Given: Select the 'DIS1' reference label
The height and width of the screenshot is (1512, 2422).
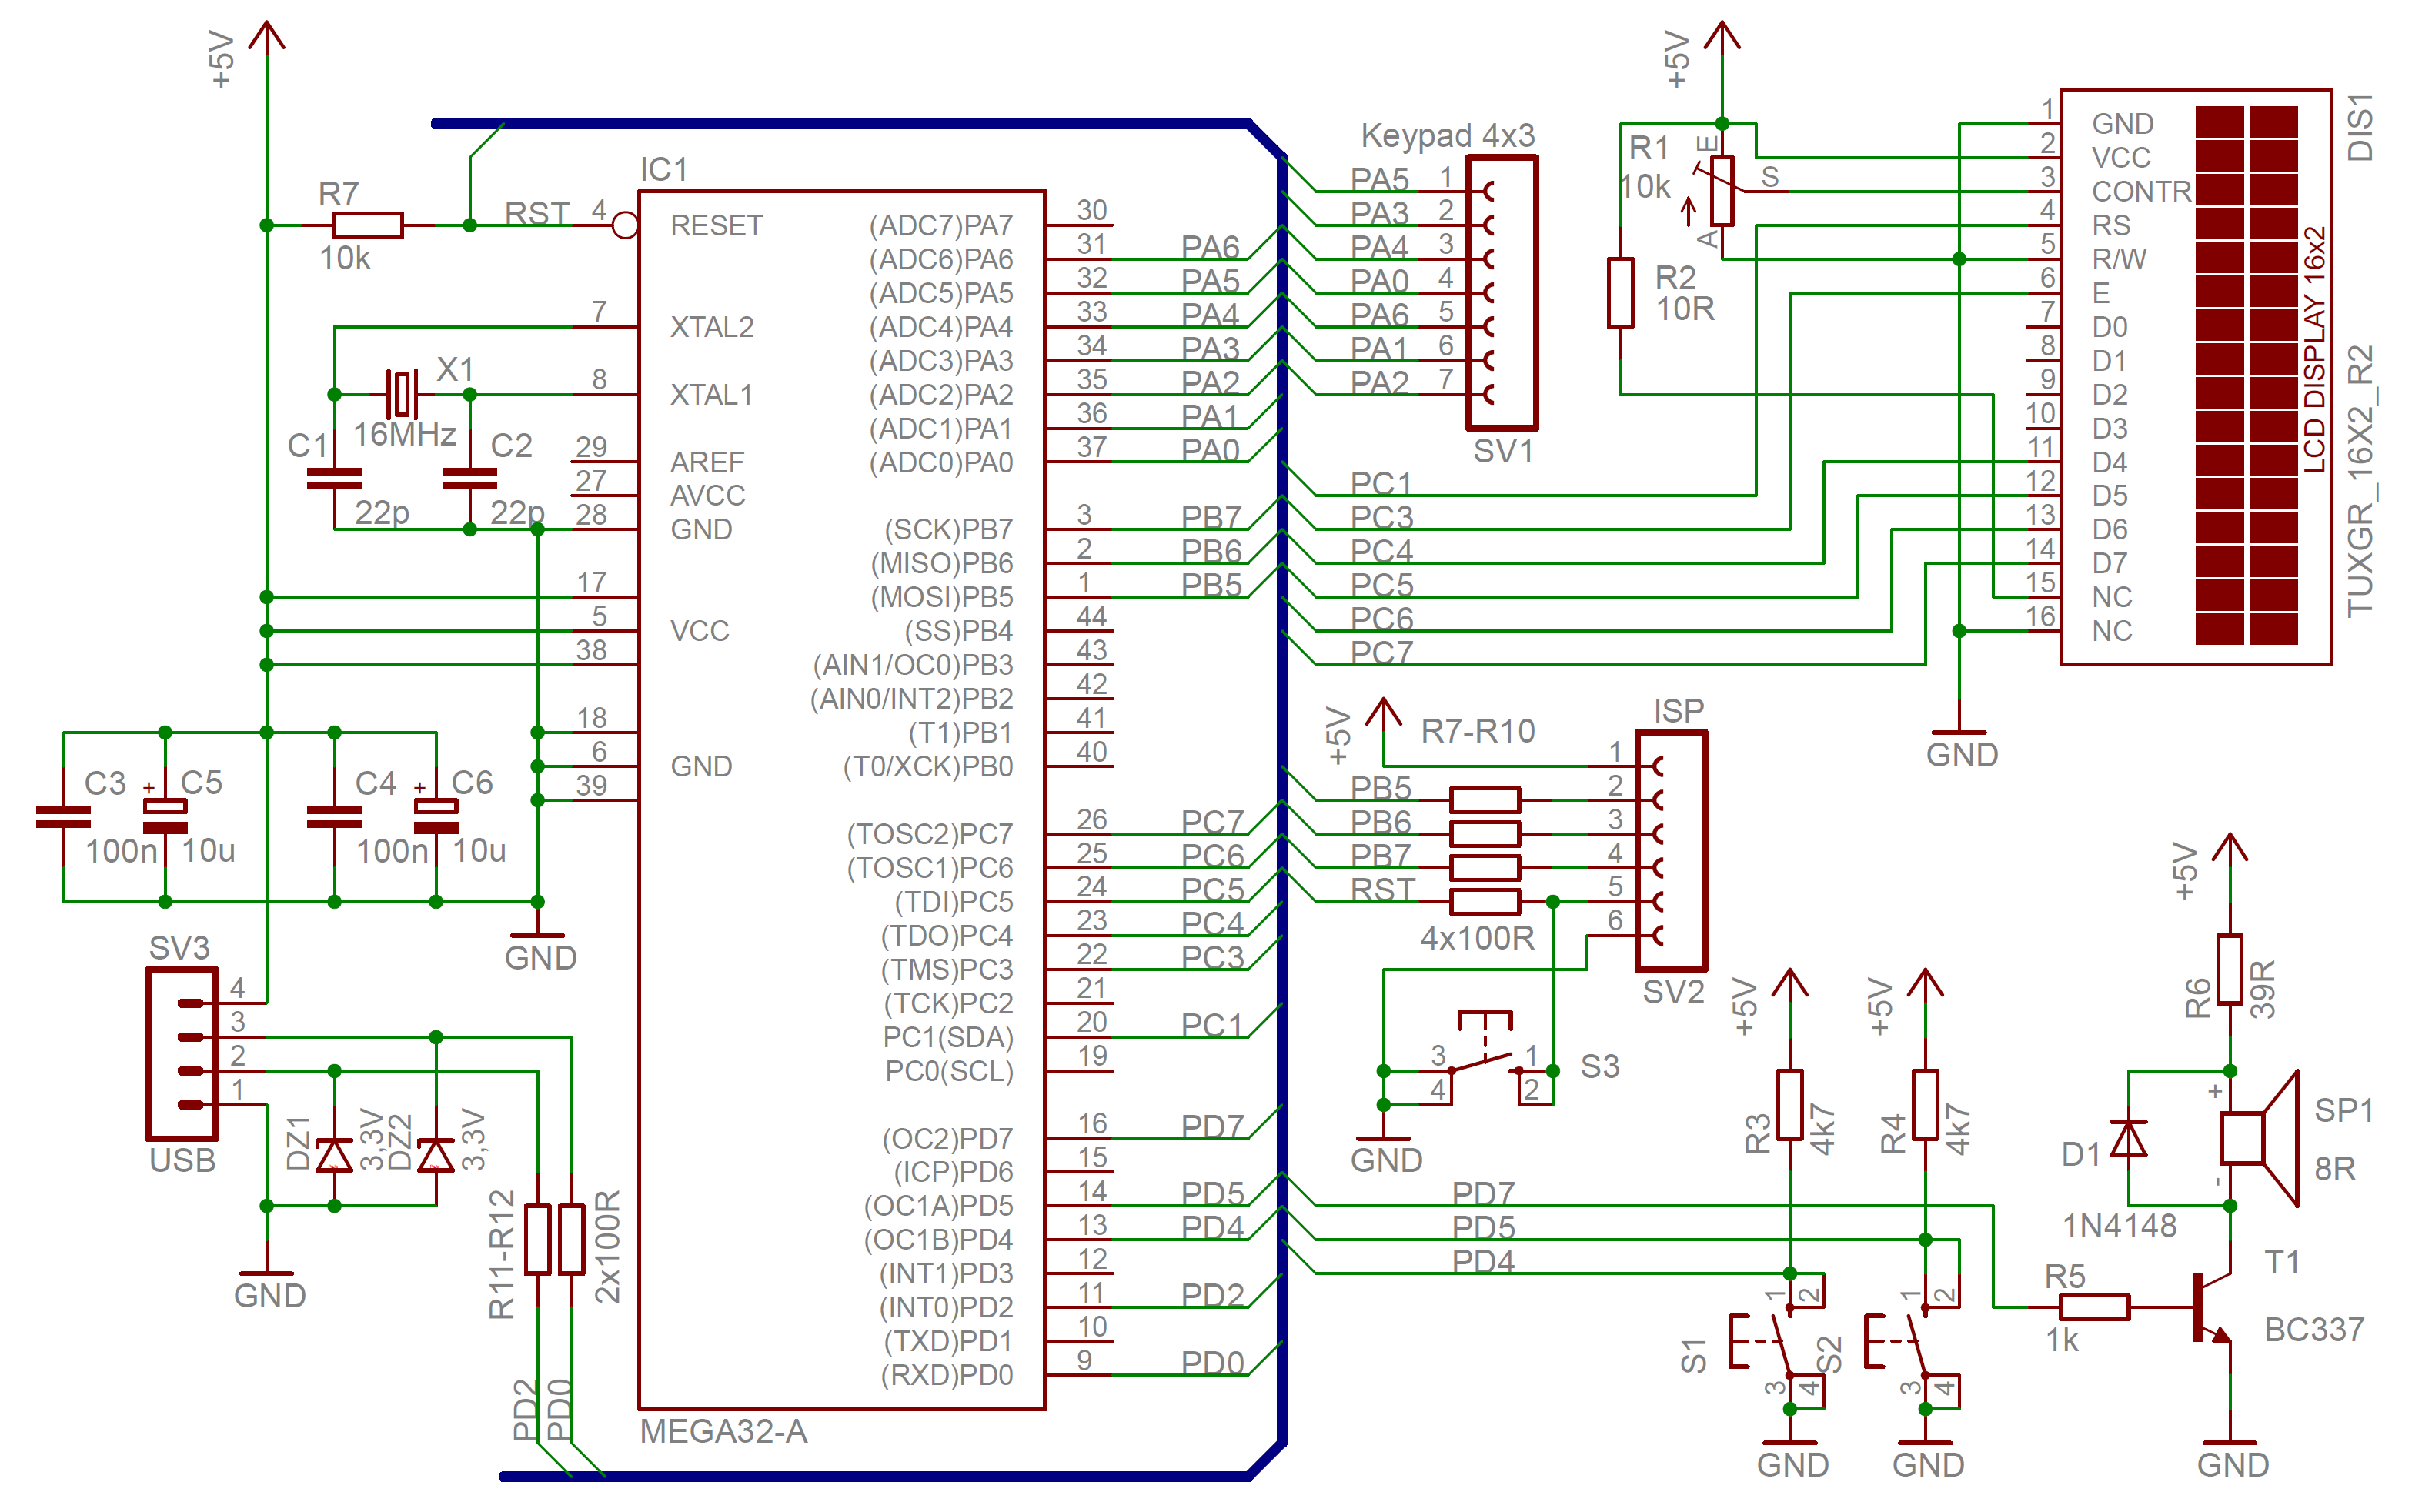Looking at the screenshot, I should coord(2360,127).
